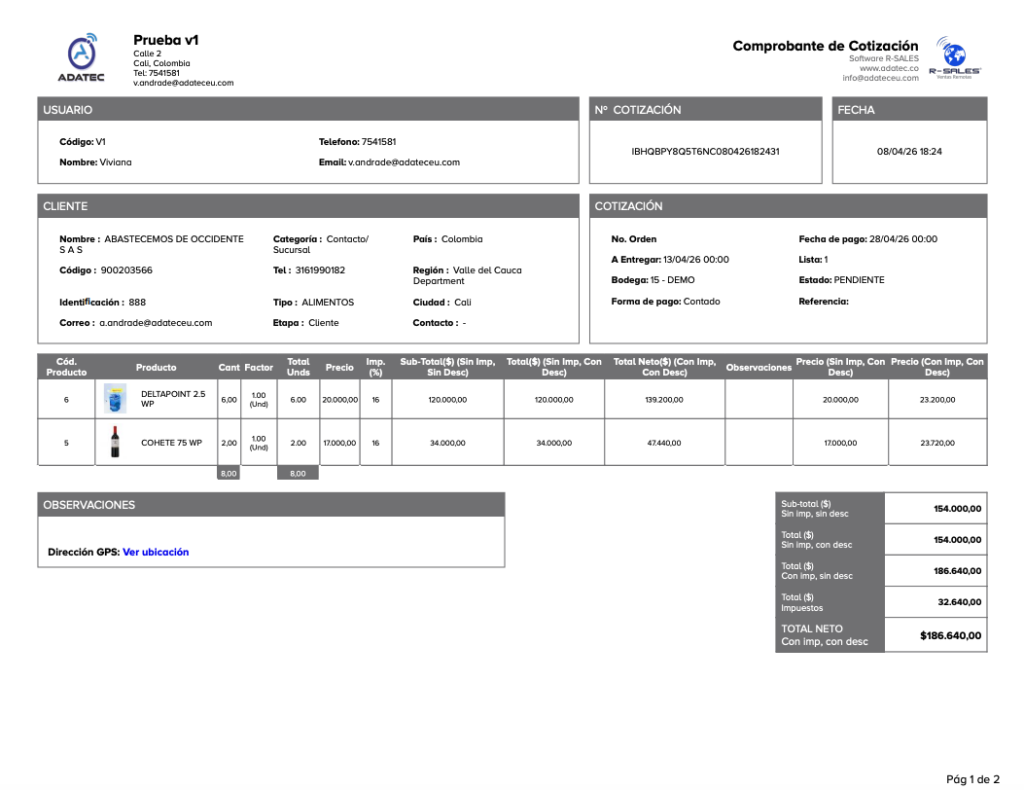Image resolution: width=1024 pixels, height=790 pixels.
Task: Click the price cell 23.200,00
Action: pos(937,400)
